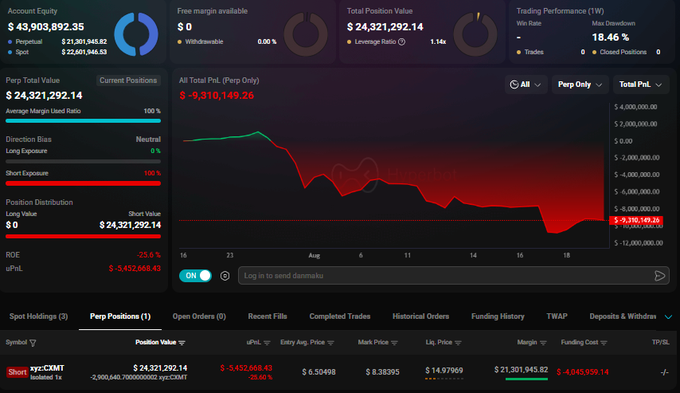
Task: Go to Recent Fills tab
Action: (268, 316)
